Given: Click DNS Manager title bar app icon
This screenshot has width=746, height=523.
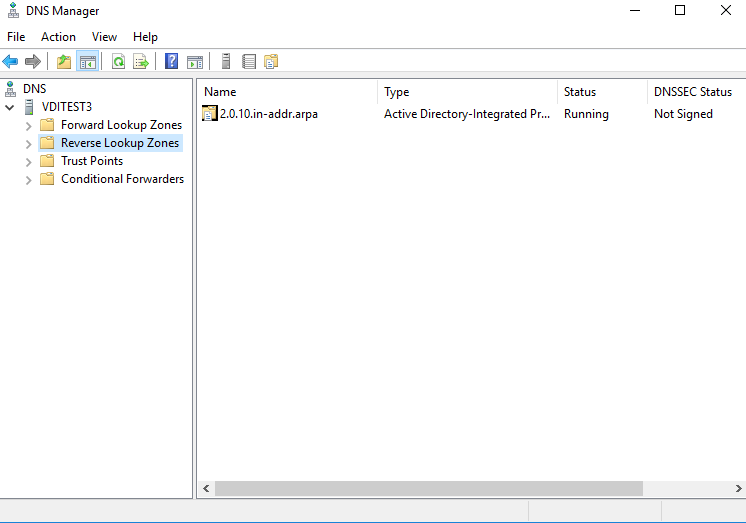Looking at the screenshot, I should (x=13, y=10).
